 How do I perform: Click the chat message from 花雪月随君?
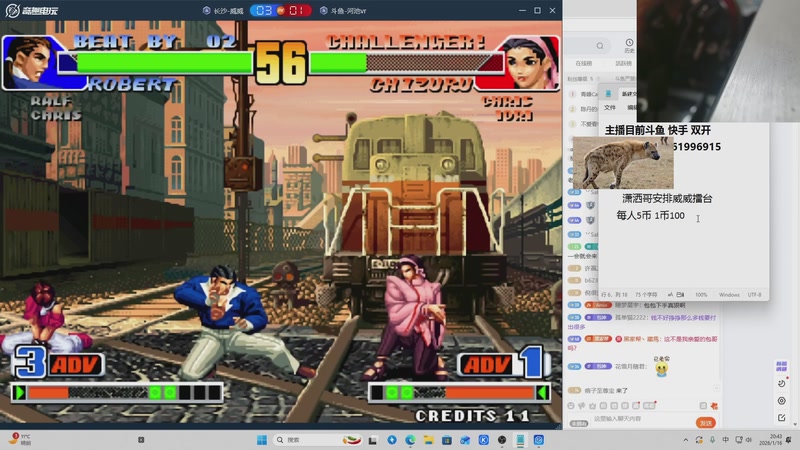[619, 366]
